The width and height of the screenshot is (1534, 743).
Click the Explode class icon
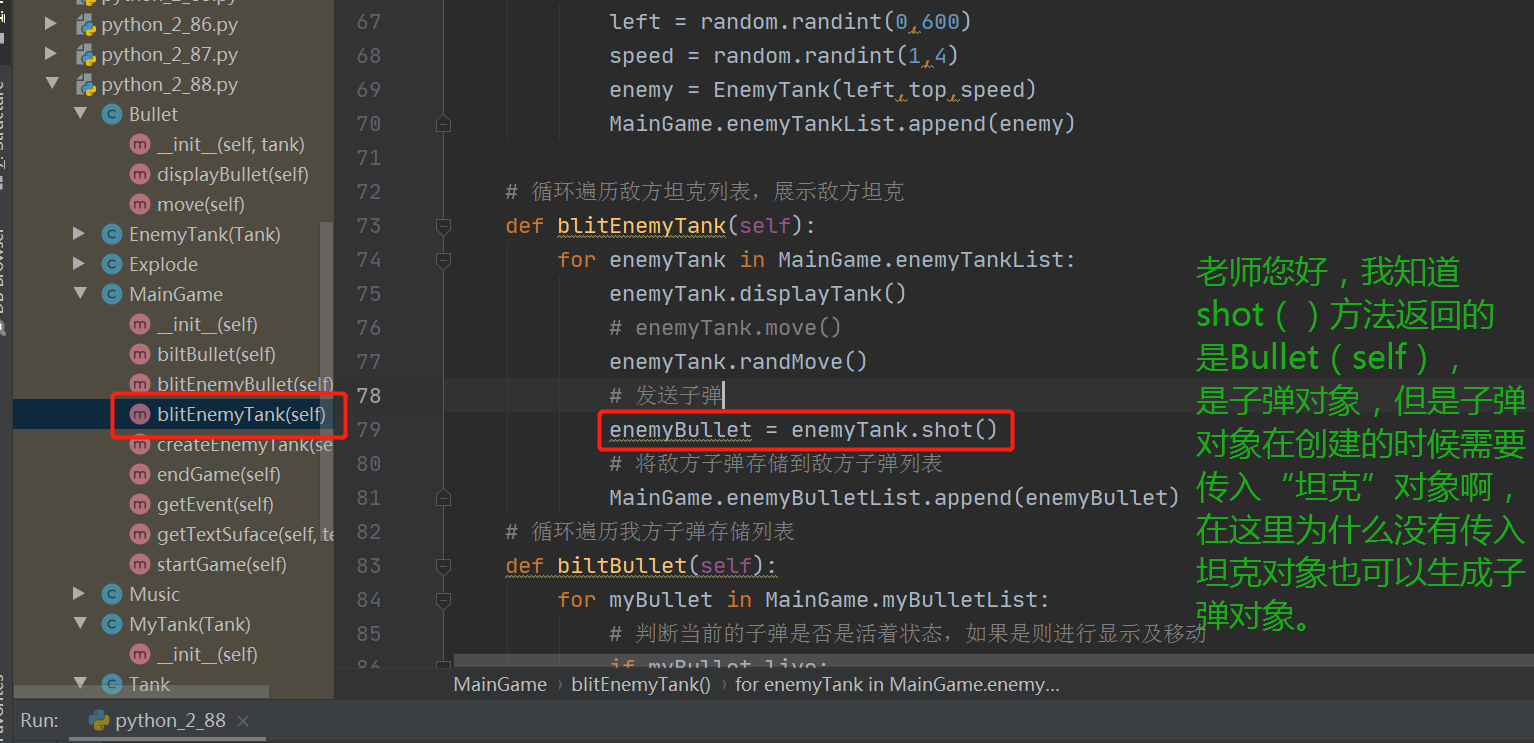point(113,265)
